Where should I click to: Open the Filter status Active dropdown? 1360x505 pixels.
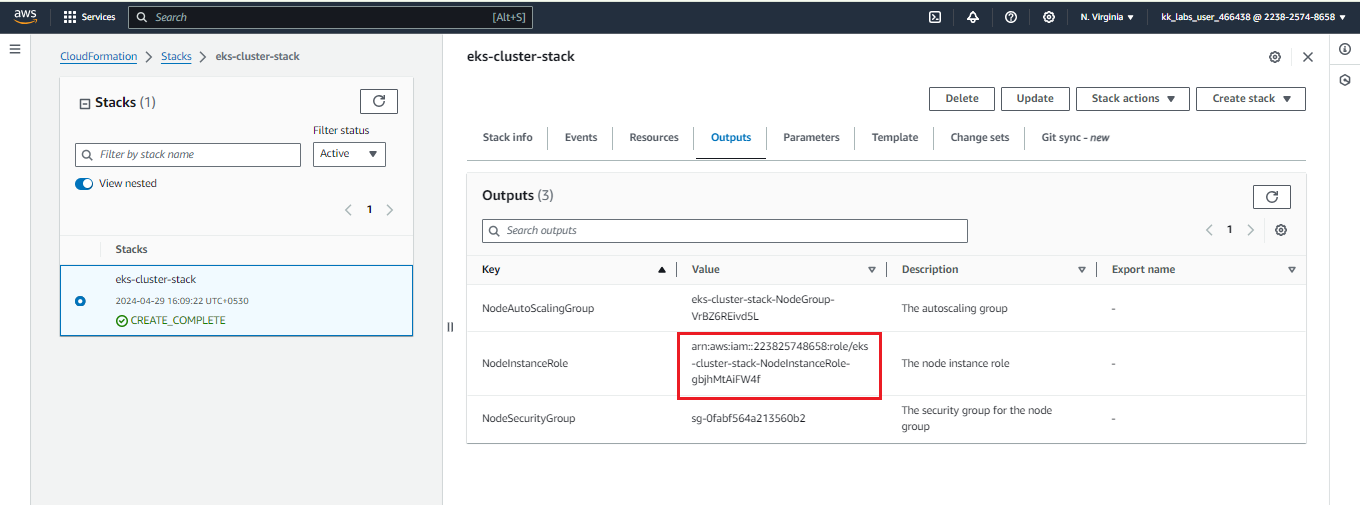349,154
